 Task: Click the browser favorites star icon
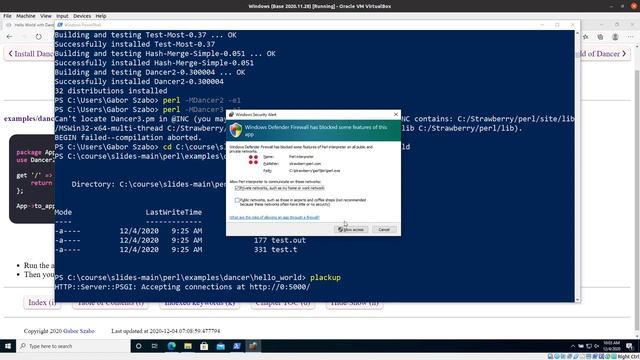coord(586,37)
